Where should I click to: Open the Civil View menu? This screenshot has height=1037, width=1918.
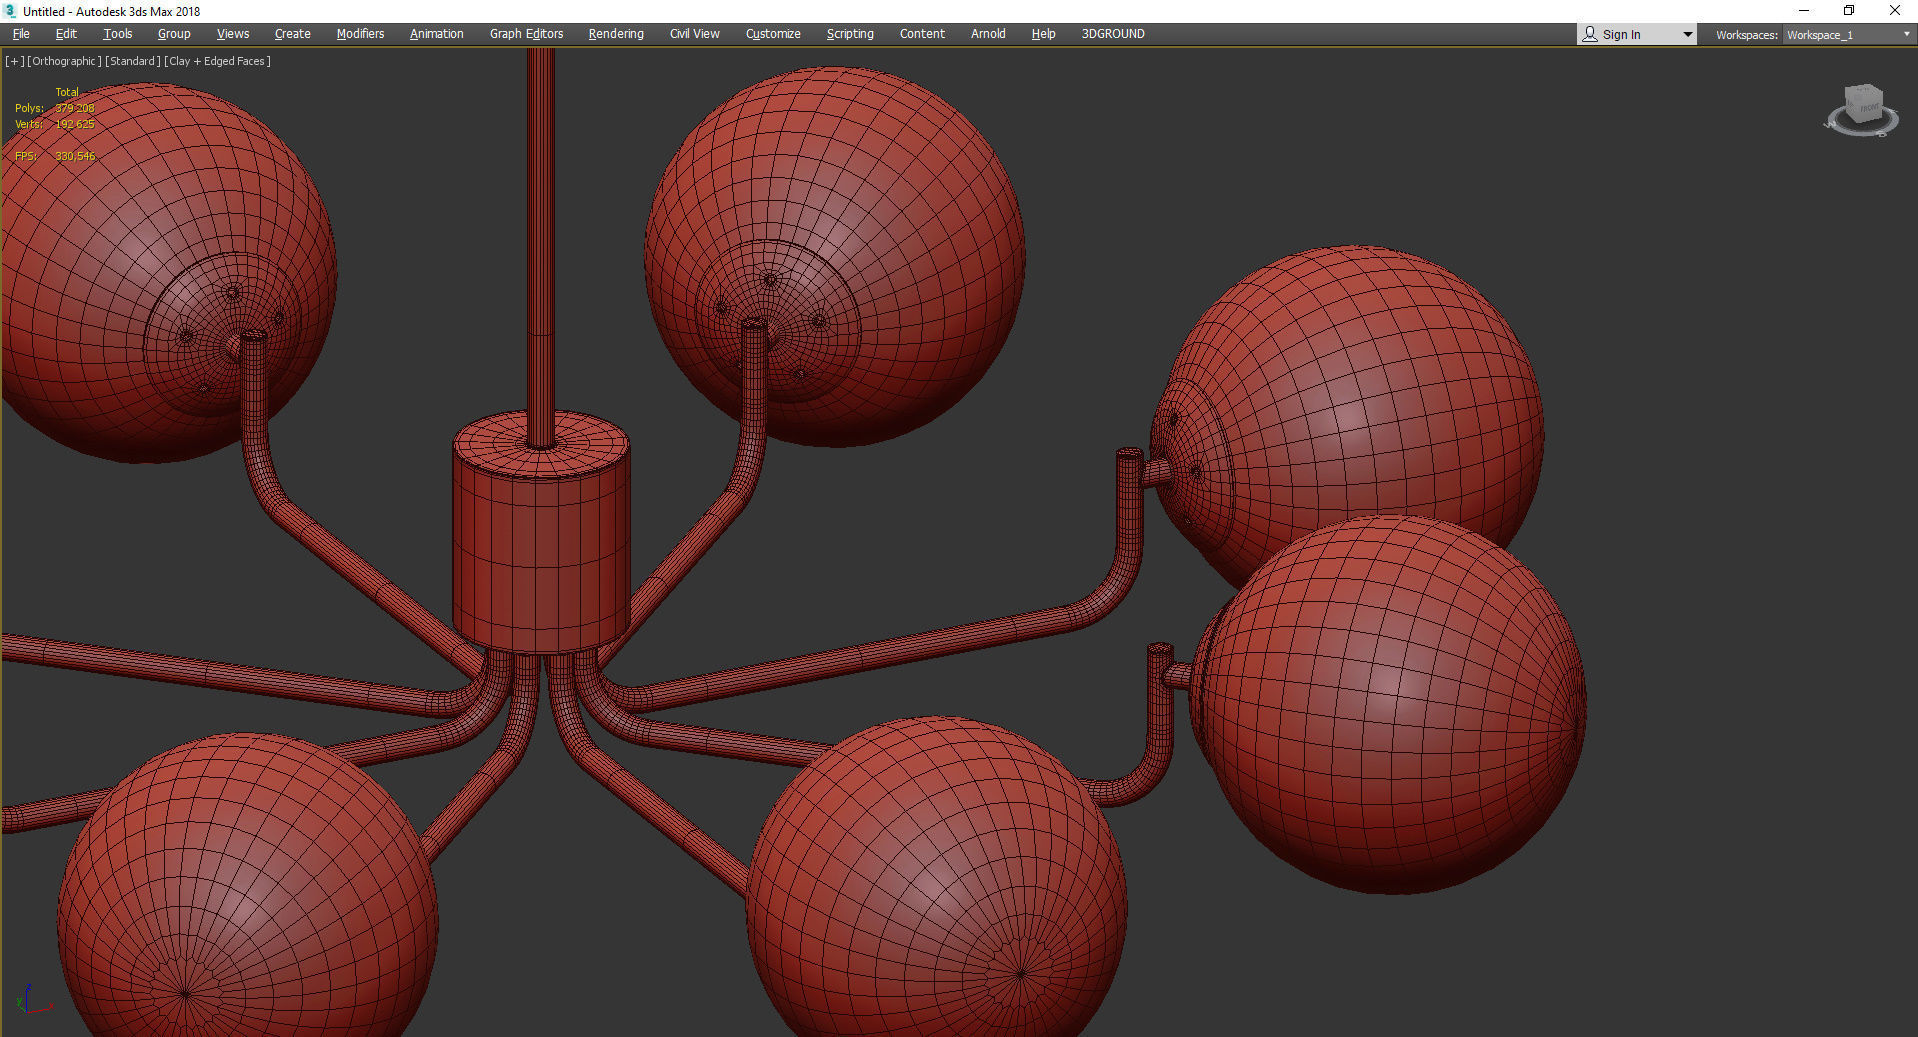pos(695,34)
